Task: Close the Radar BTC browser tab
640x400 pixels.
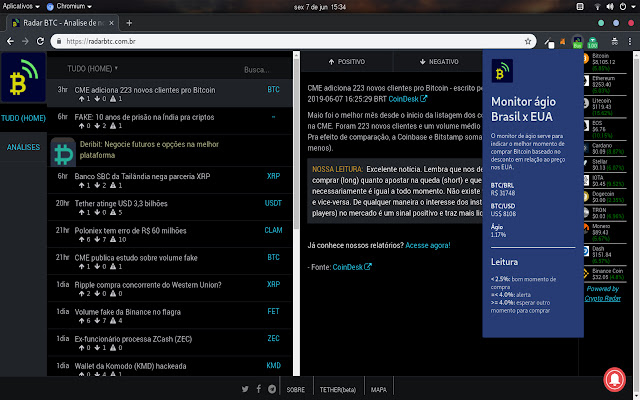Action: pyautogui.click(x=111, y=23)
